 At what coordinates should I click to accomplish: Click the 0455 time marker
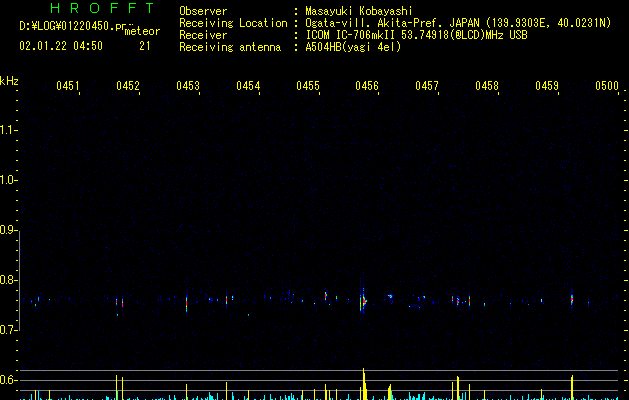(308, 86)
